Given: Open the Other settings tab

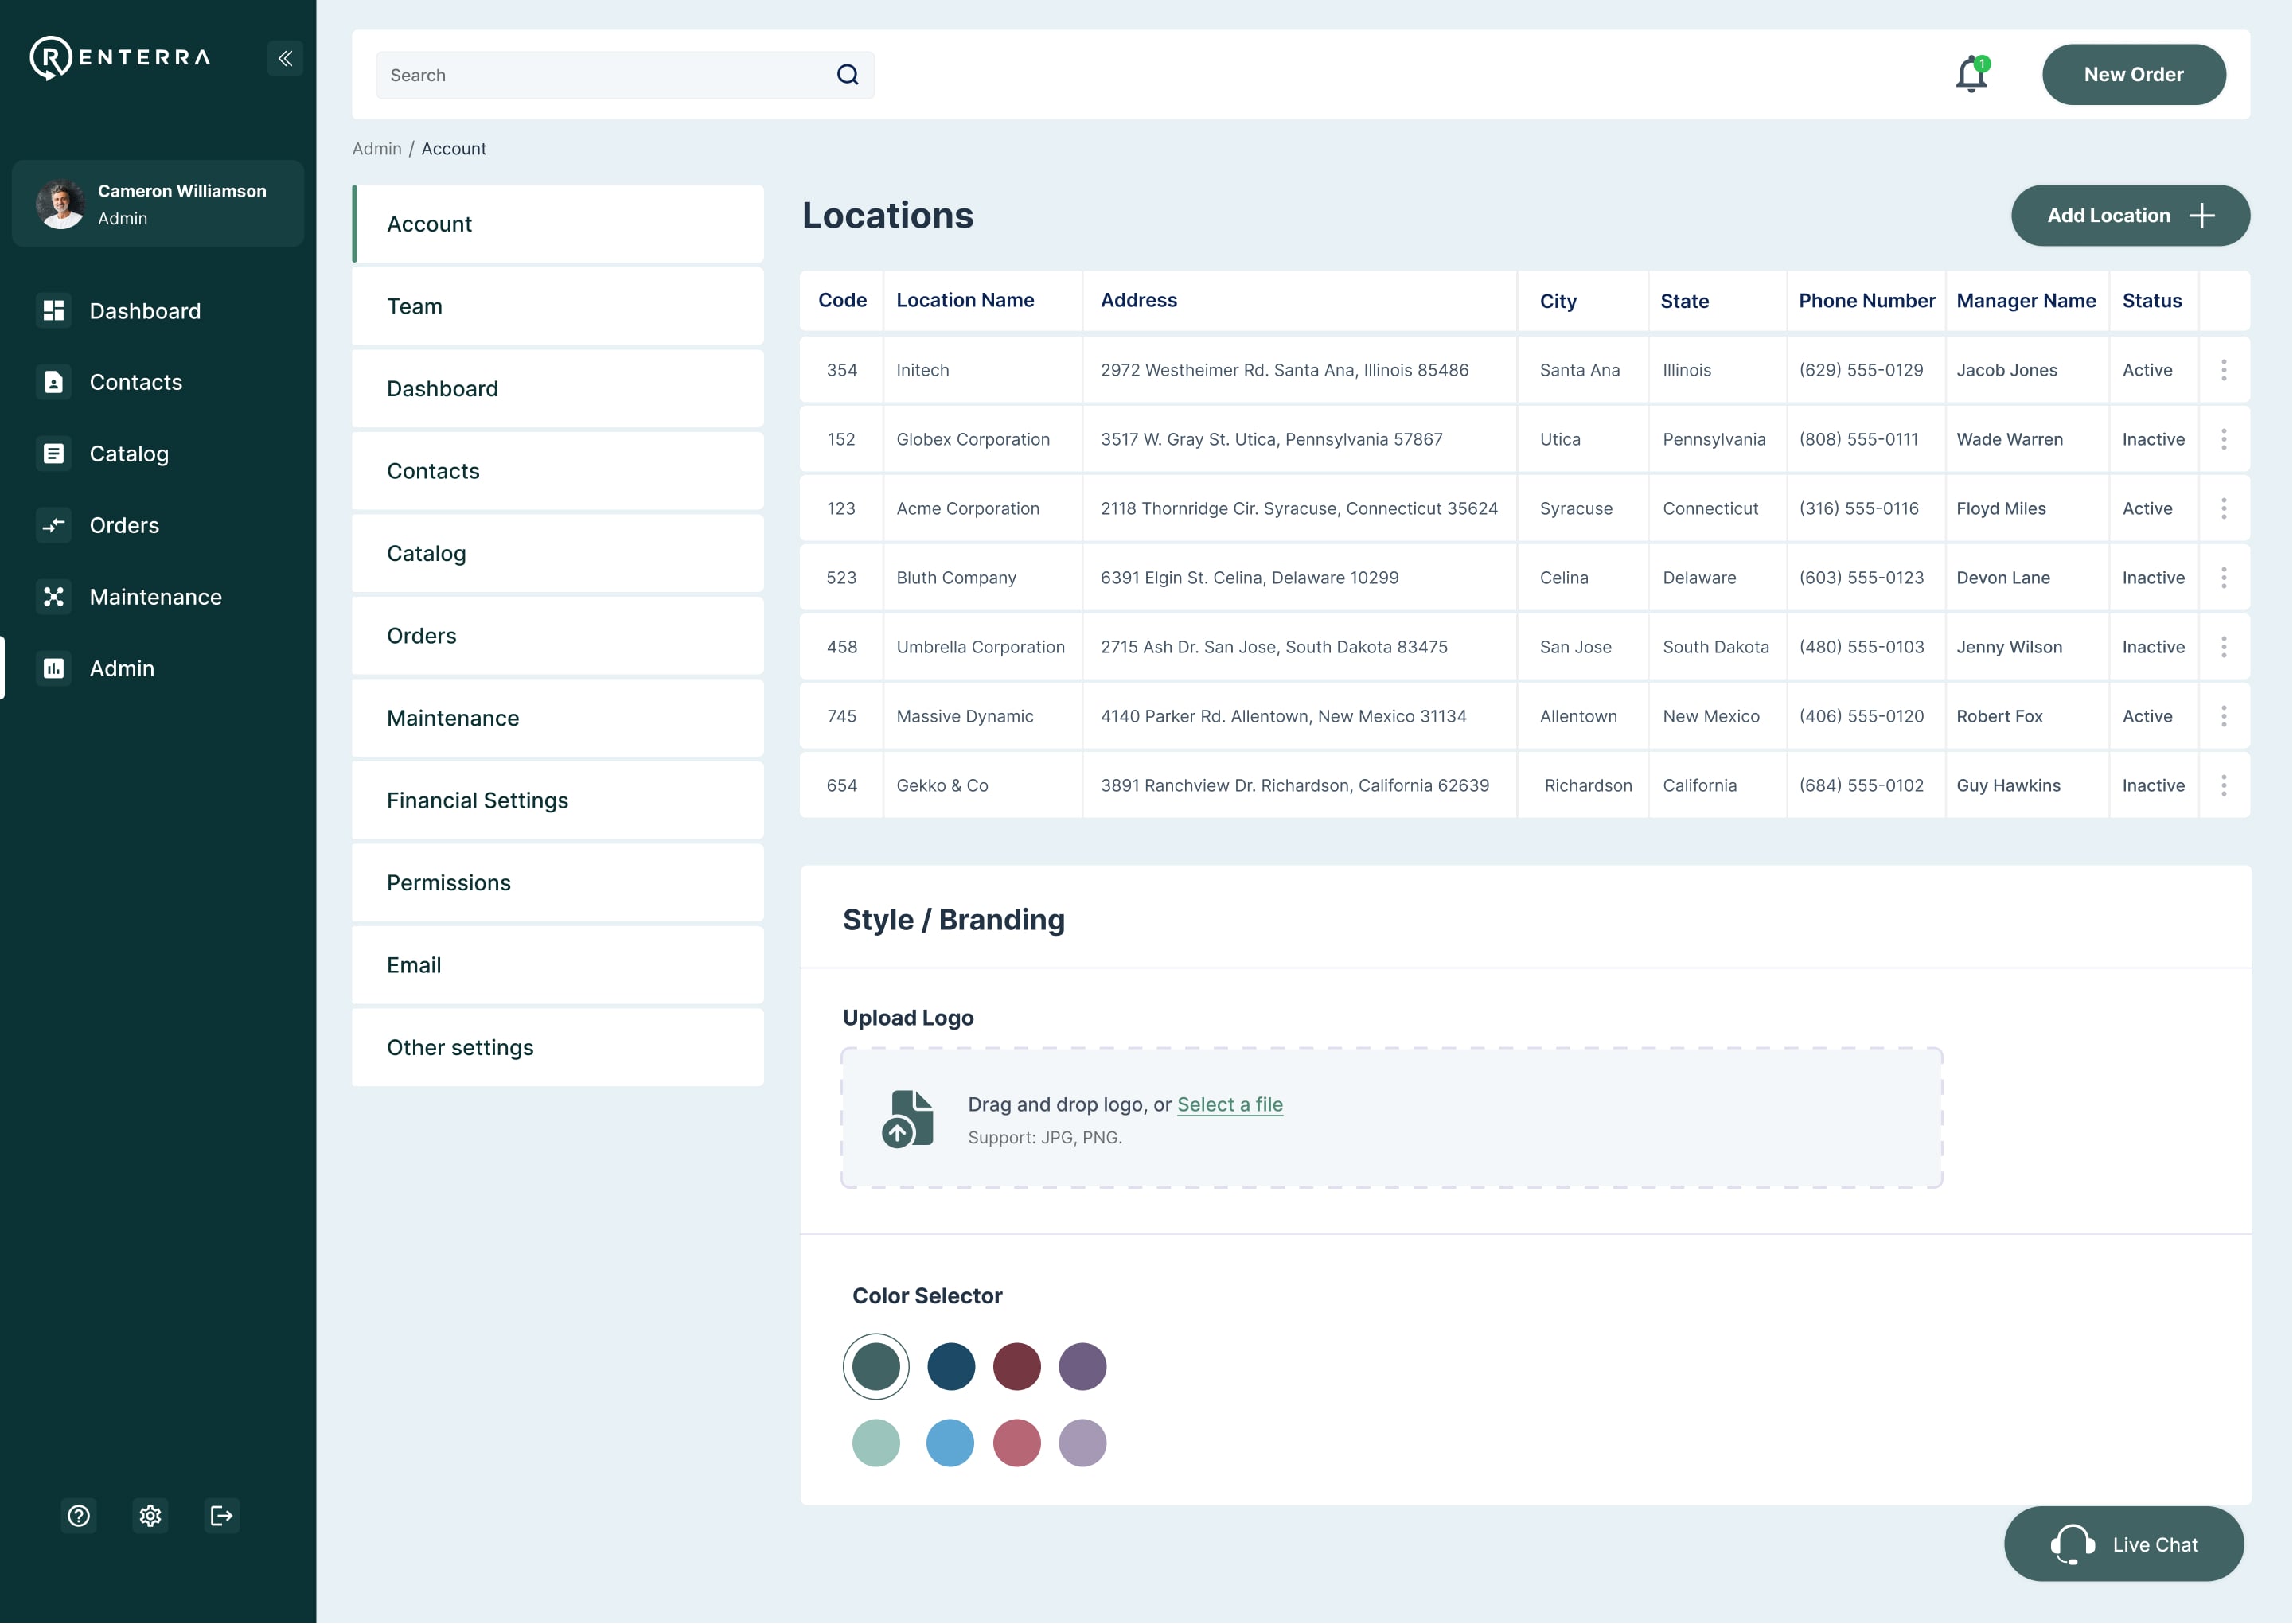Looking at the screenshot, I should (558, 1048).
